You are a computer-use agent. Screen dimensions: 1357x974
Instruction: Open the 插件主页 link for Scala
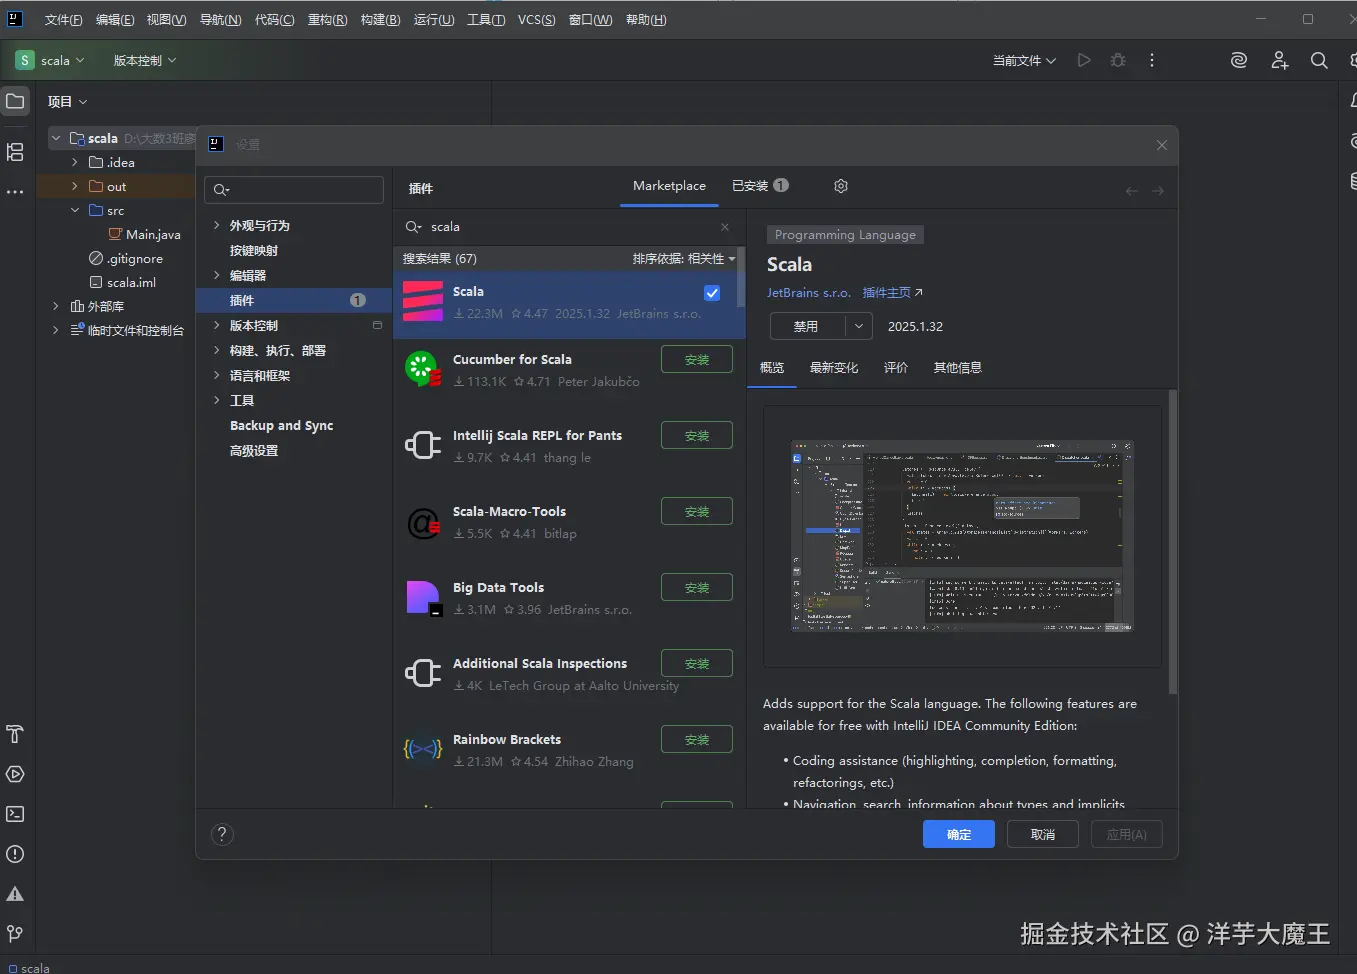(x=887, y=292)
